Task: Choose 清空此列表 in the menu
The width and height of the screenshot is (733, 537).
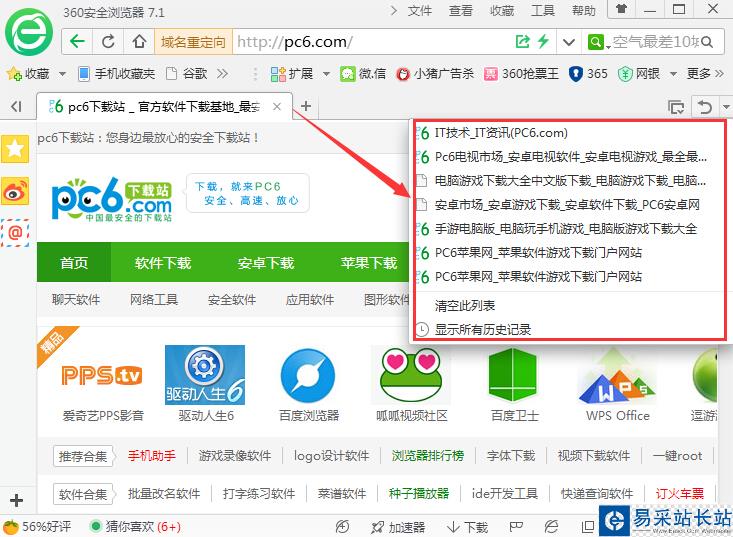Action: 569,306
